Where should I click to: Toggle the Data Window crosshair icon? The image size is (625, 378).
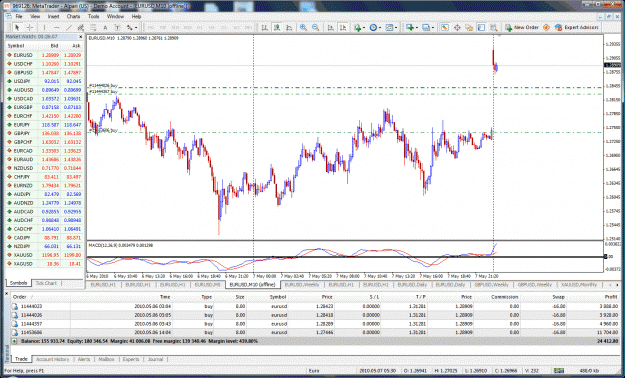pyautogui.click(x=457, y=28)
